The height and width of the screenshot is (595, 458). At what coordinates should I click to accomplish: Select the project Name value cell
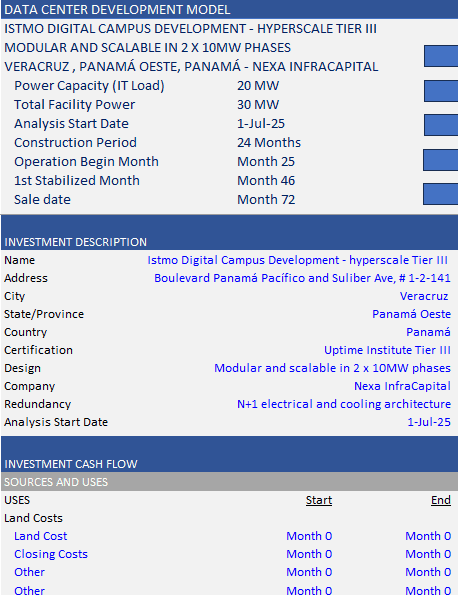click(297, 260)
